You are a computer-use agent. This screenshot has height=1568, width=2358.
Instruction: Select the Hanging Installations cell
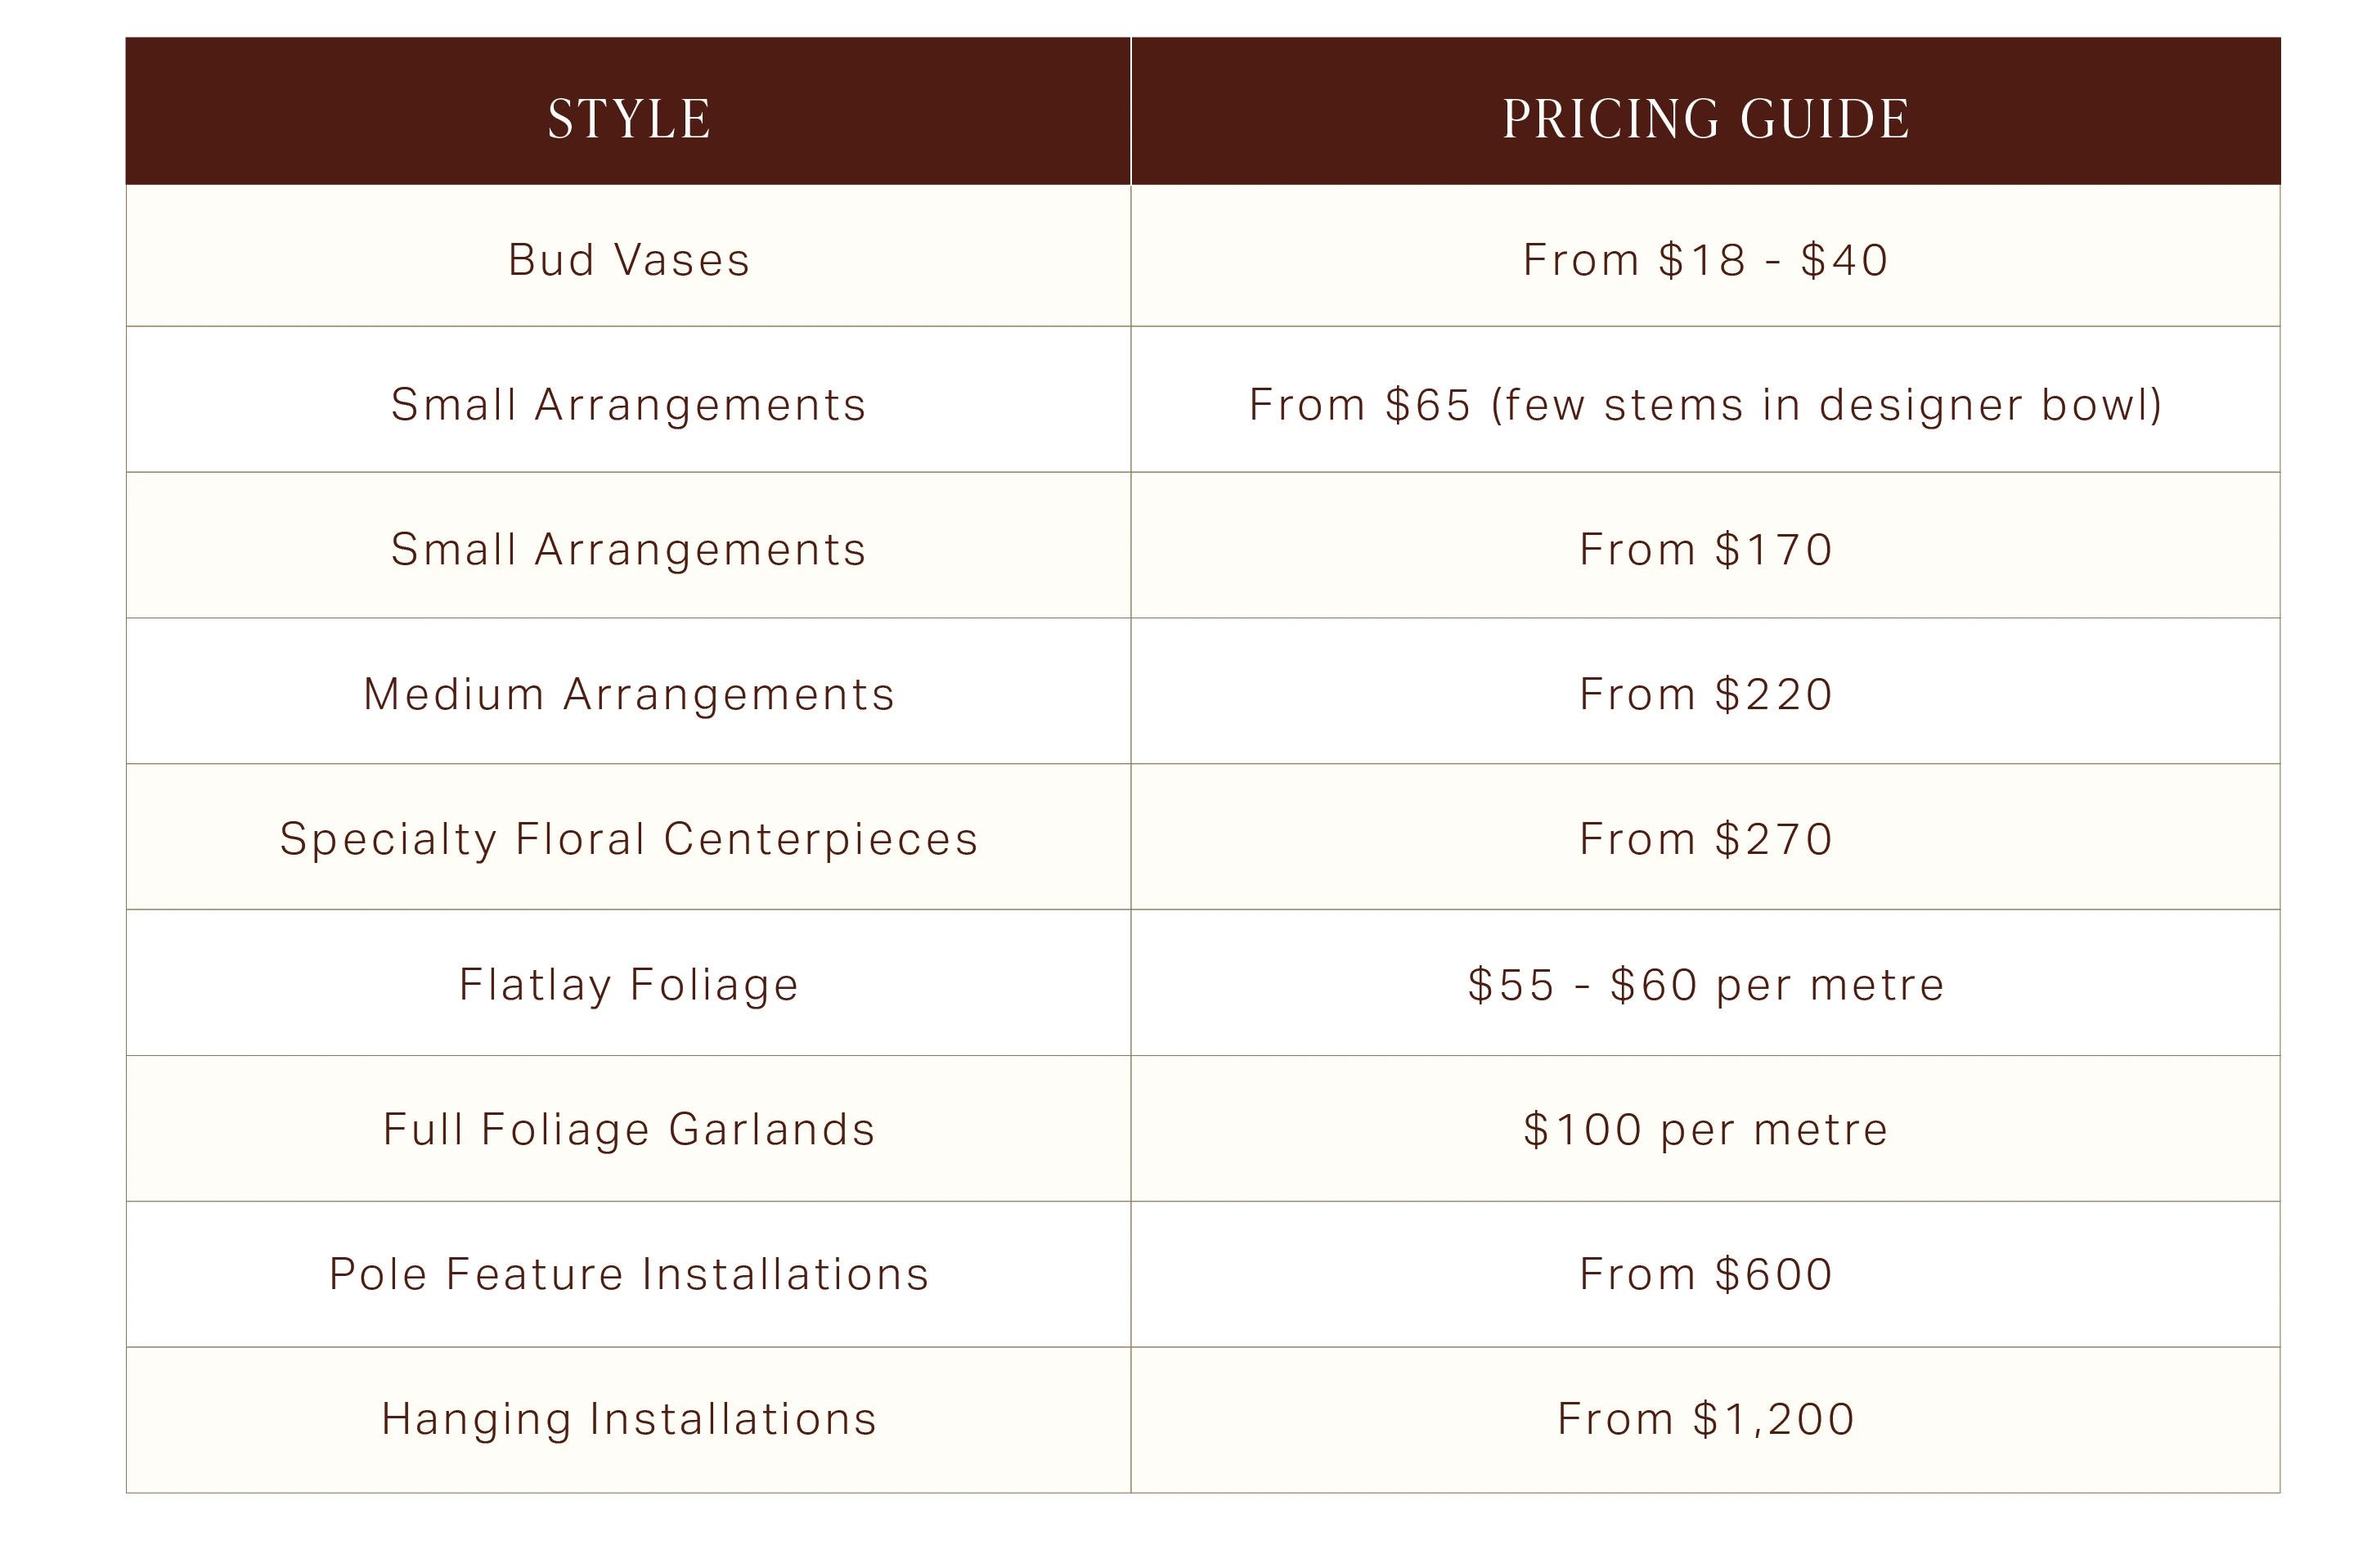628,1419
